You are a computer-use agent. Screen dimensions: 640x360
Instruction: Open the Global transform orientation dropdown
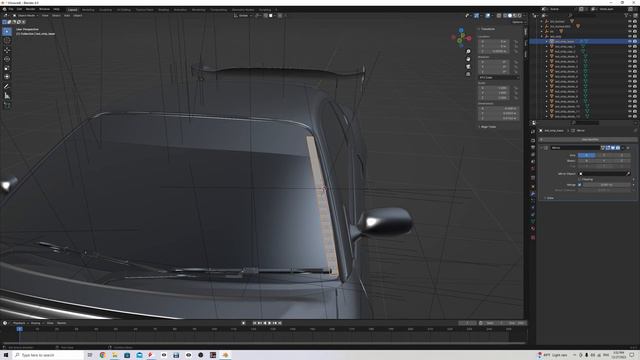click(x=243, y=16)
